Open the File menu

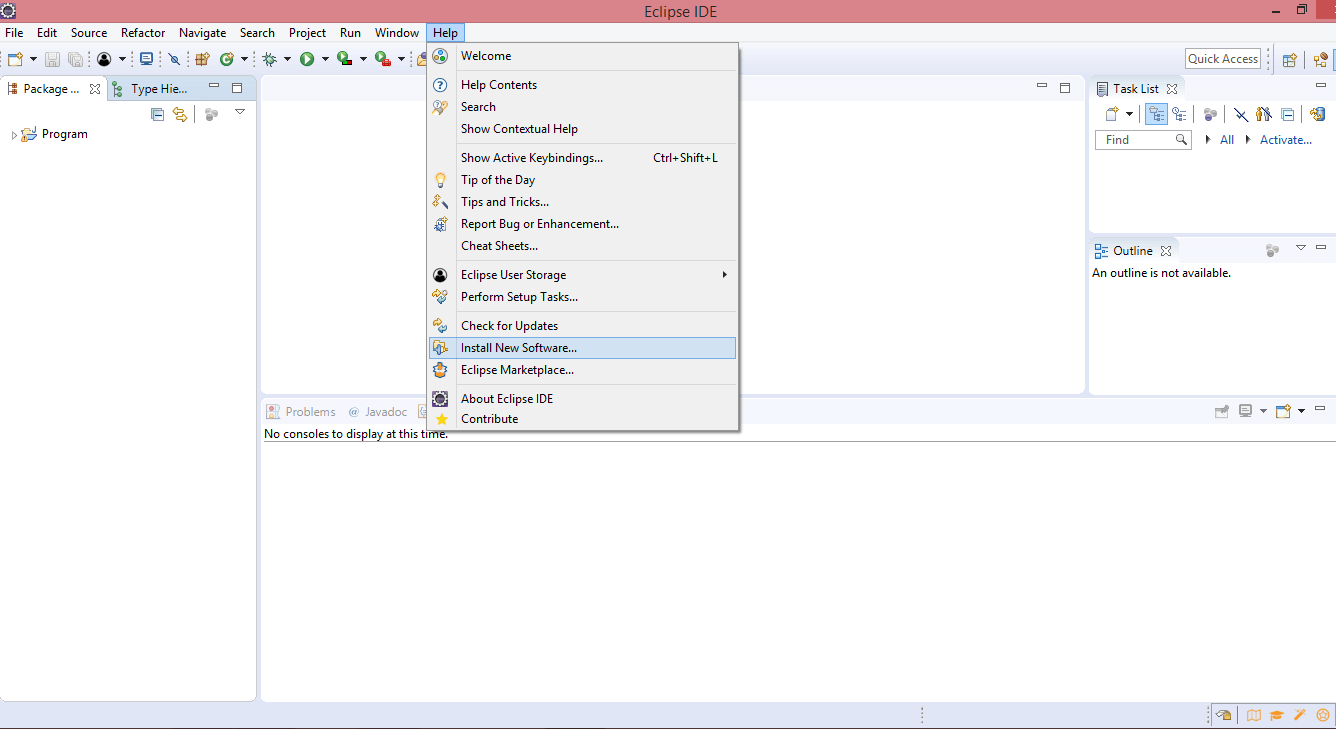[x=14, y=33]
